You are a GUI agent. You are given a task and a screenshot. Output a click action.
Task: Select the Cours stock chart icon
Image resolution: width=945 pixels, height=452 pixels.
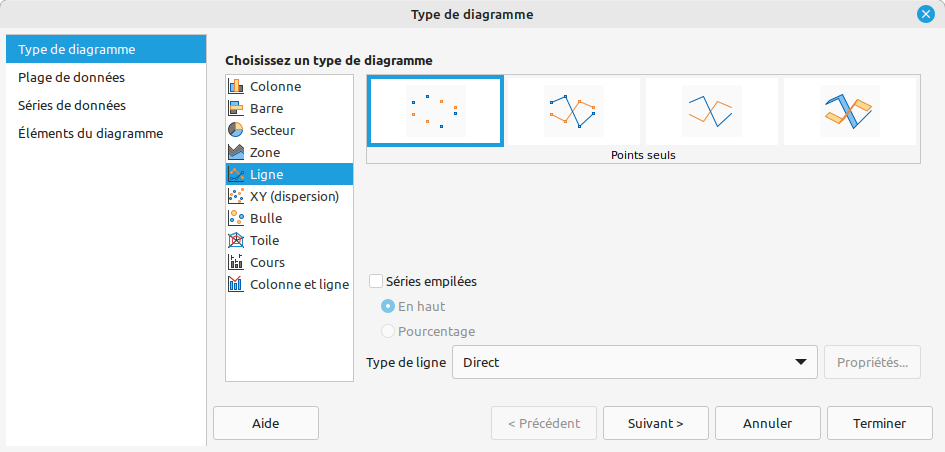coord(237,263)
